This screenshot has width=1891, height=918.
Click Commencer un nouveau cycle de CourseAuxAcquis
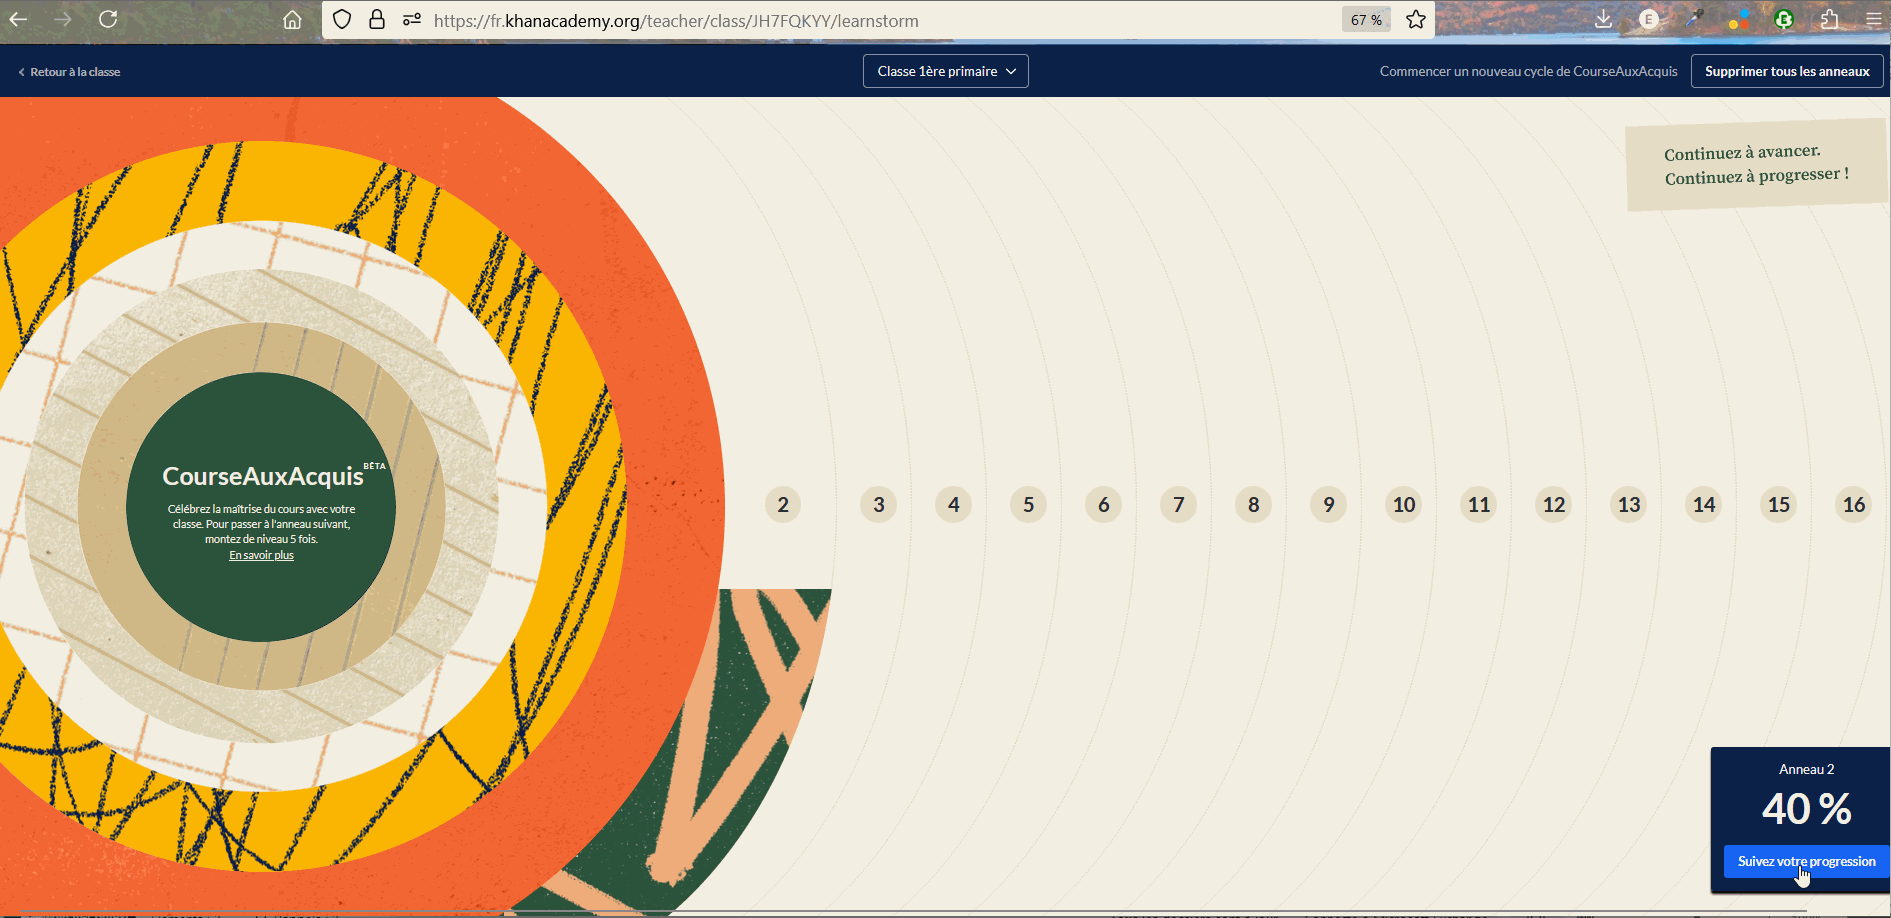1528,71
